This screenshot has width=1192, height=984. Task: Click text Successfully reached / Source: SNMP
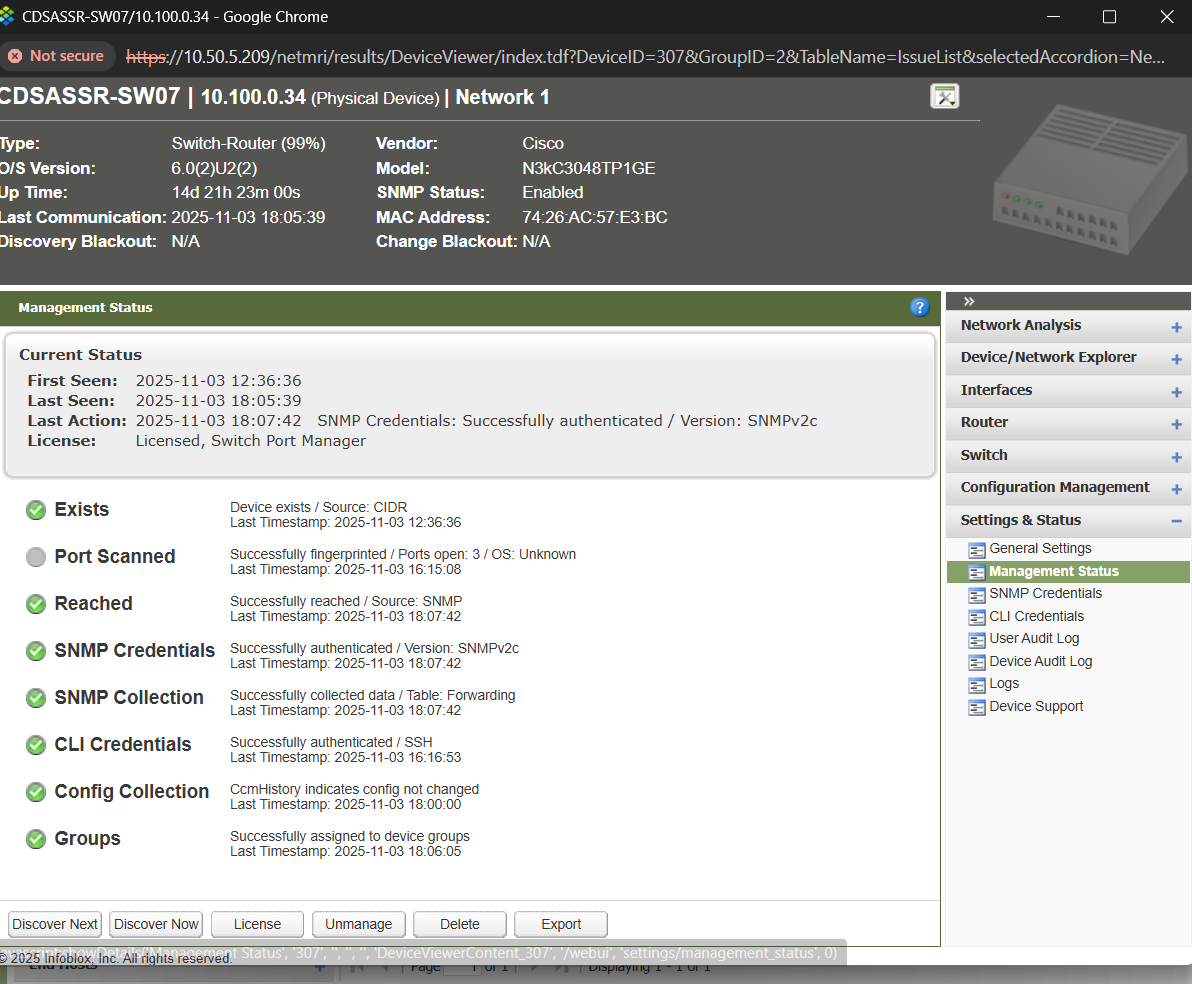pos(346,602)
